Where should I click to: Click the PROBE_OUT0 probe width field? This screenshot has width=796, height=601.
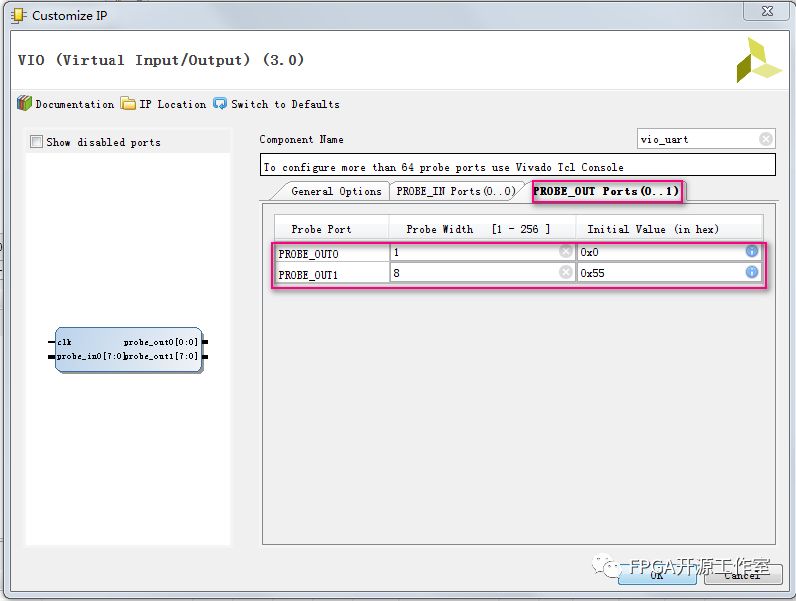(475, 252)
